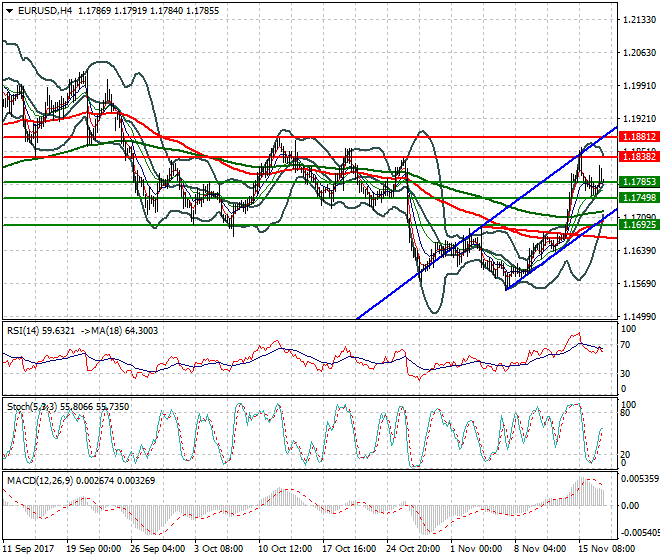Select the RSI 30 level scale value

pyautogui.click(x=625, y=374)
